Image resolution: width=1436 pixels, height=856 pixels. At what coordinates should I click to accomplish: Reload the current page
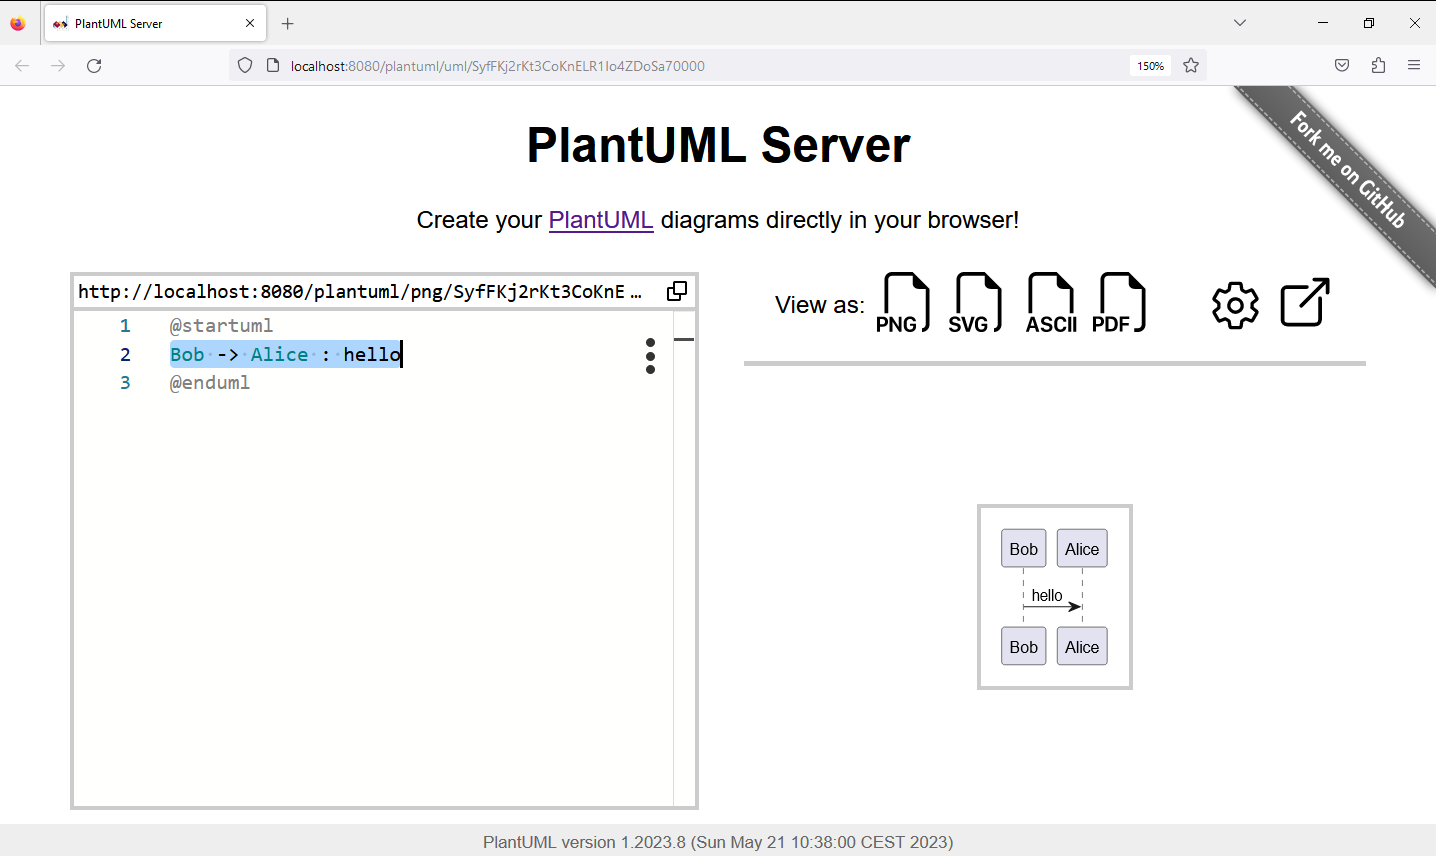(x=94, y=66)
